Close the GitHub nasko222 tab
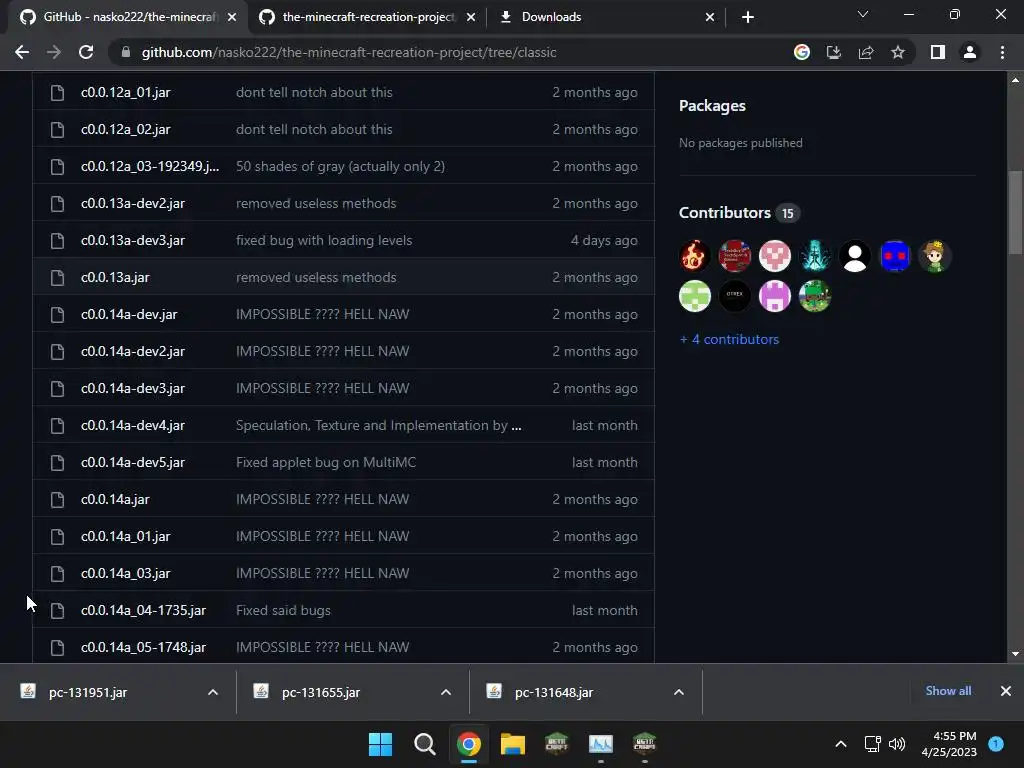Image resolution: width=1024 pixels, height=768 pixels. coord(232,17)
